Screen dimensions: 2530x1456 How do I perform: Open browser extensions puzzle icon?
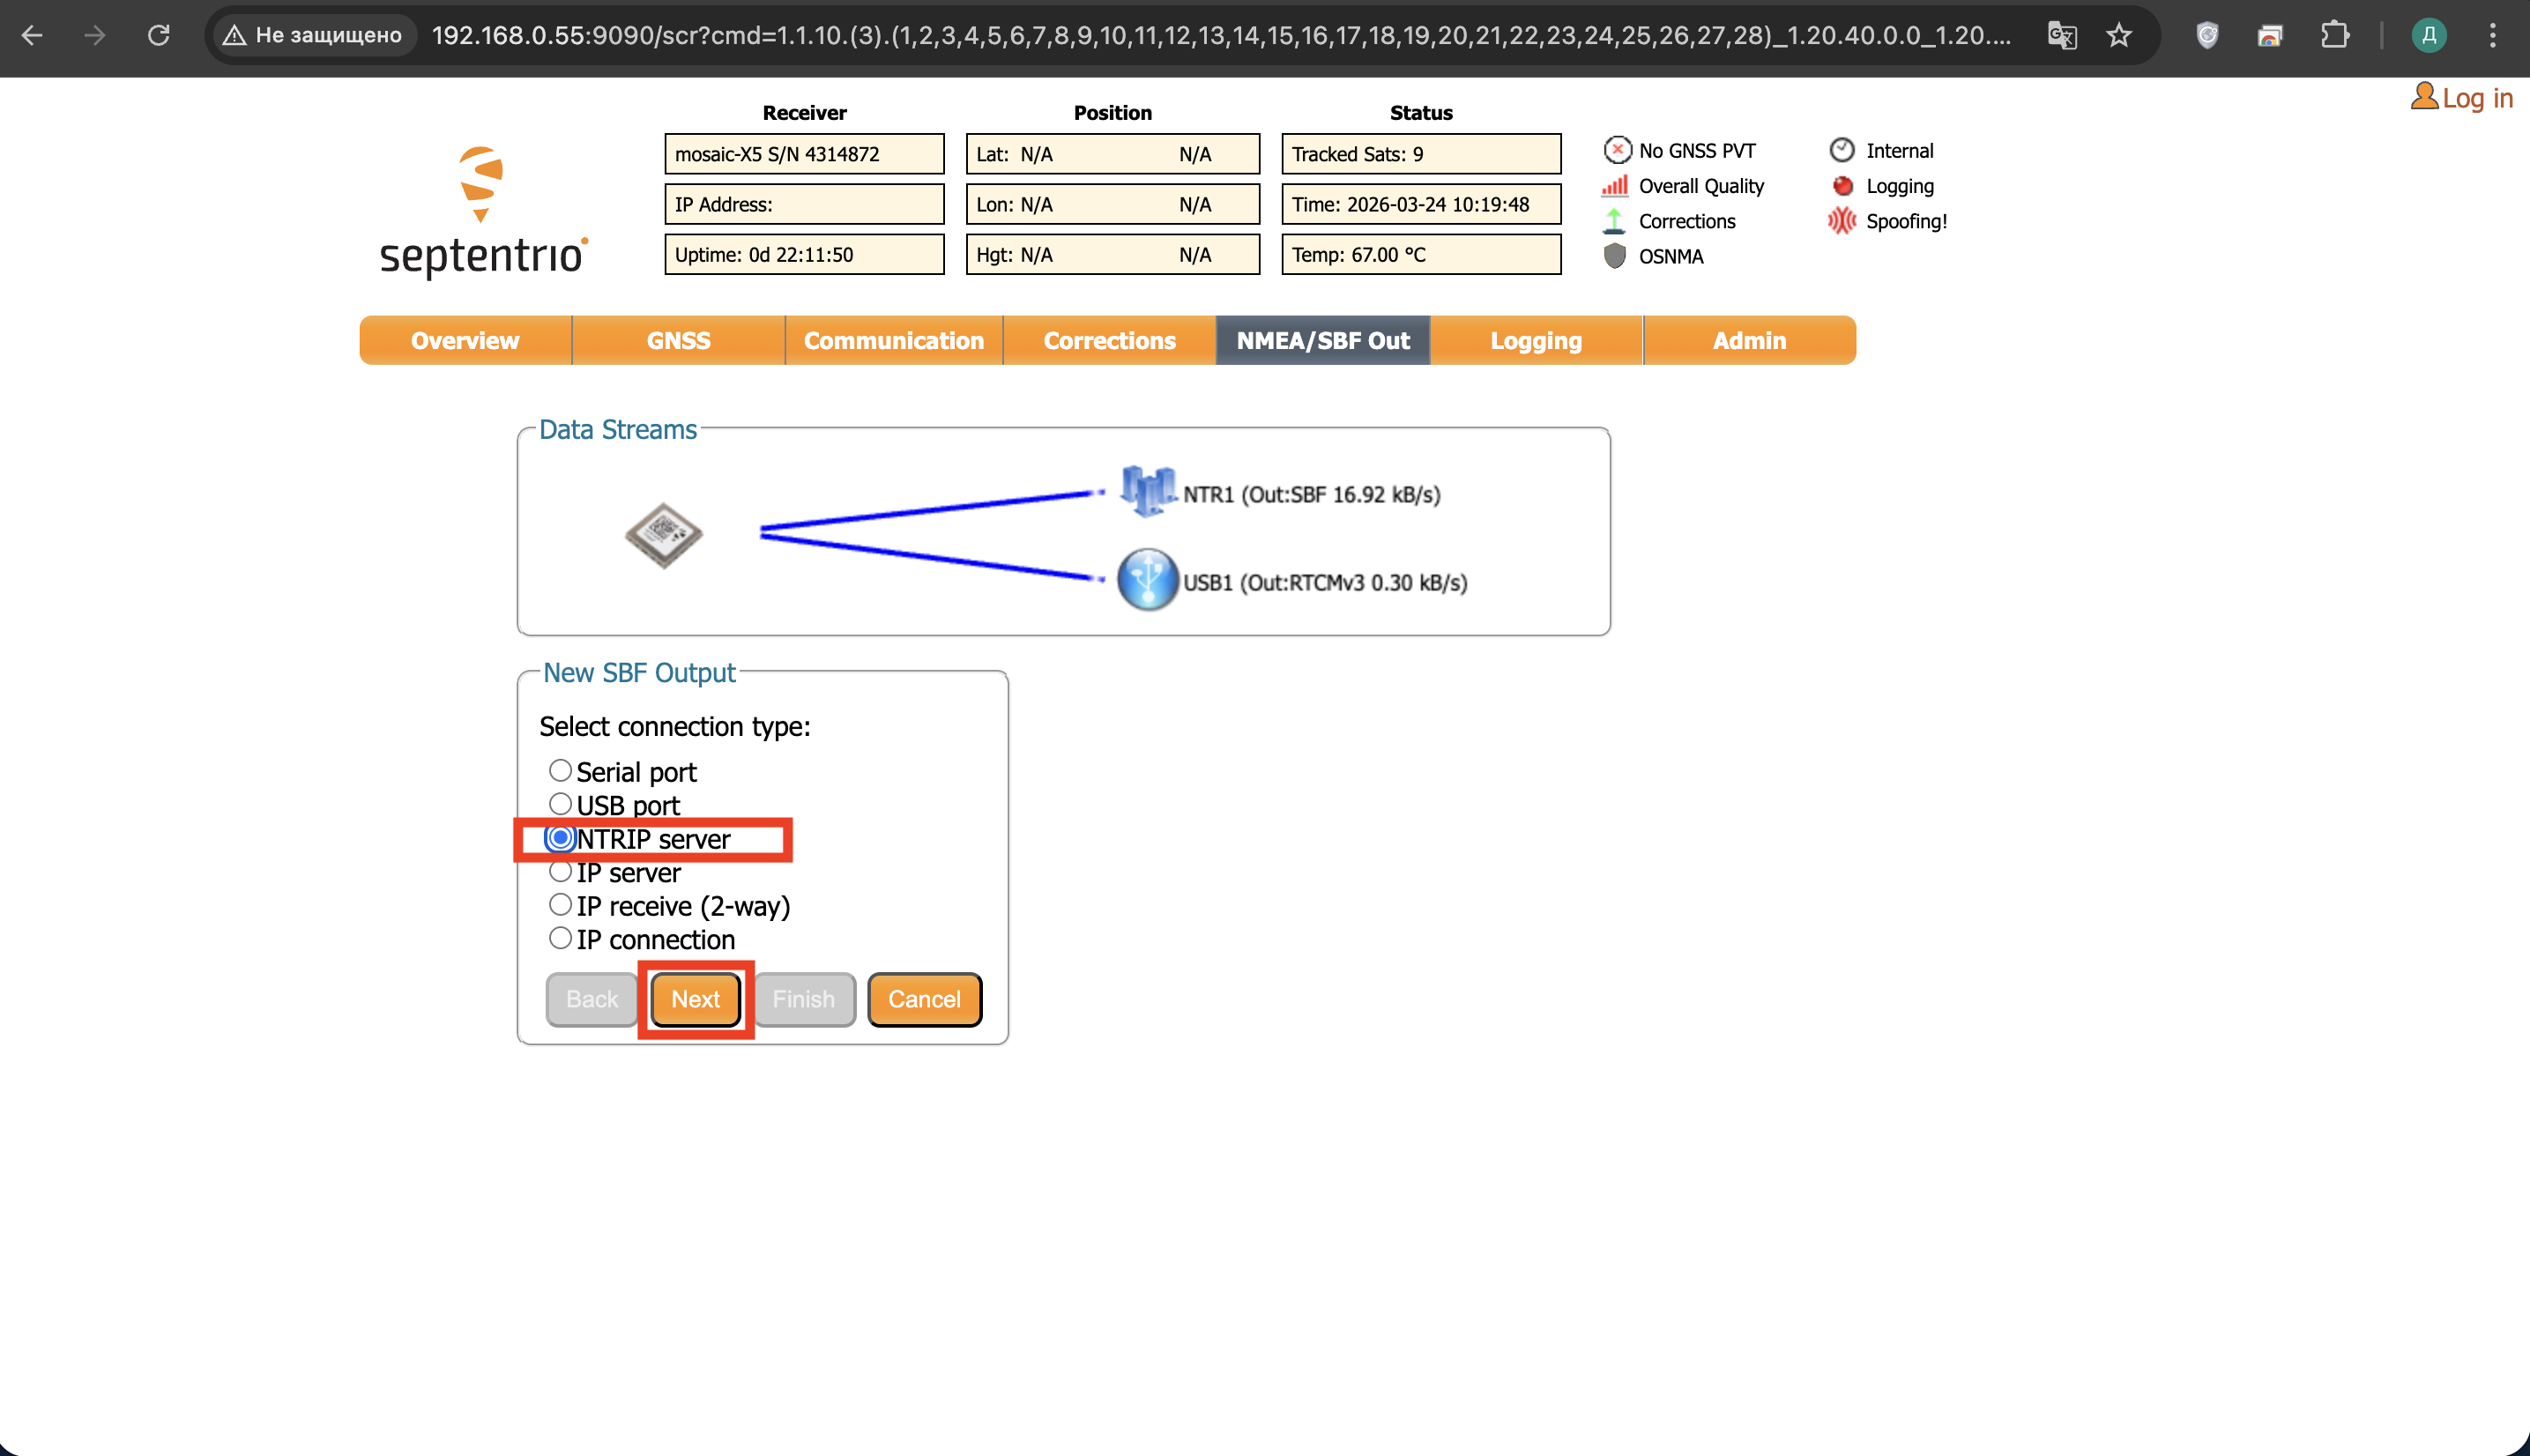(2334, 36)
